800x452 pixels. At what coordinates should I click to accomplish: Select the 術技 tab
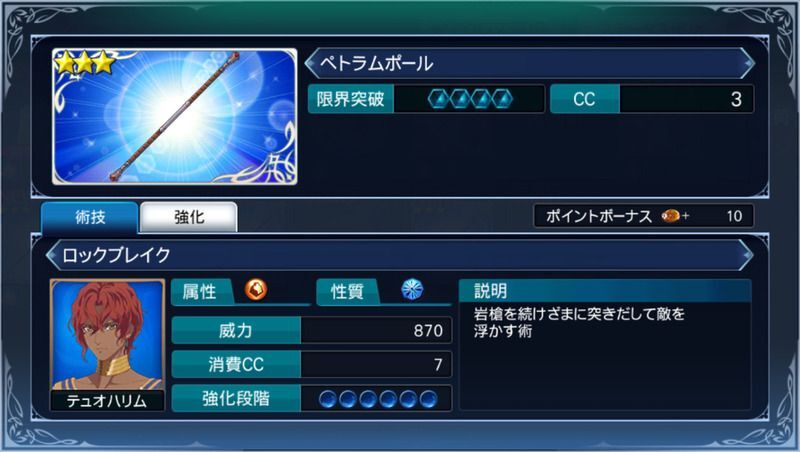click(x=90, y=217)
